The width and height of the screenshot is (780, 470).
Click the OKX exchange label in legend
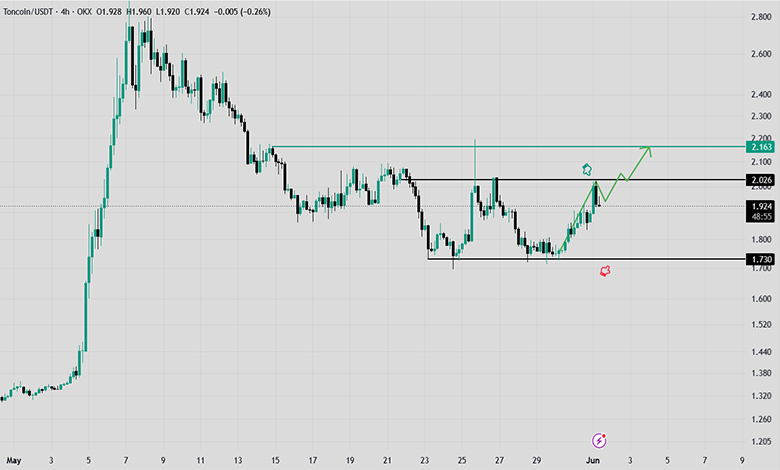click(x=84, y=11)
